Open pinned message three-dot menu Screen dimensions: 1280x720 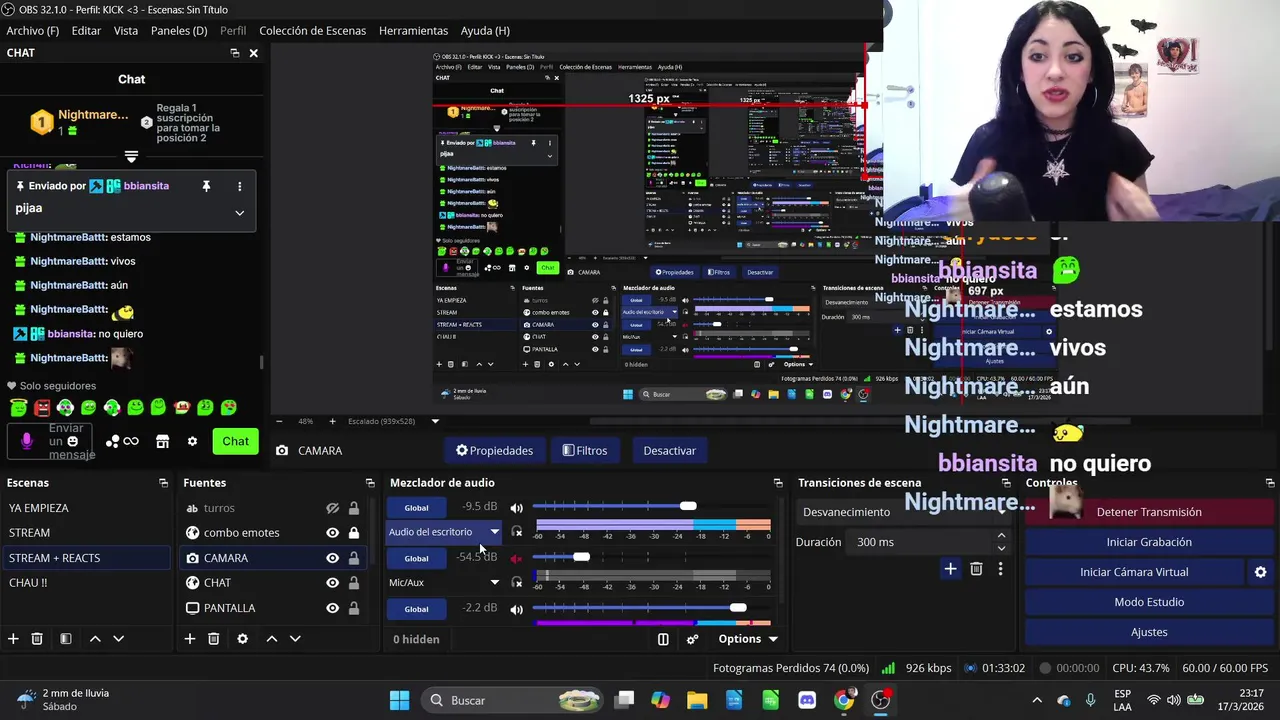point(239,186)
